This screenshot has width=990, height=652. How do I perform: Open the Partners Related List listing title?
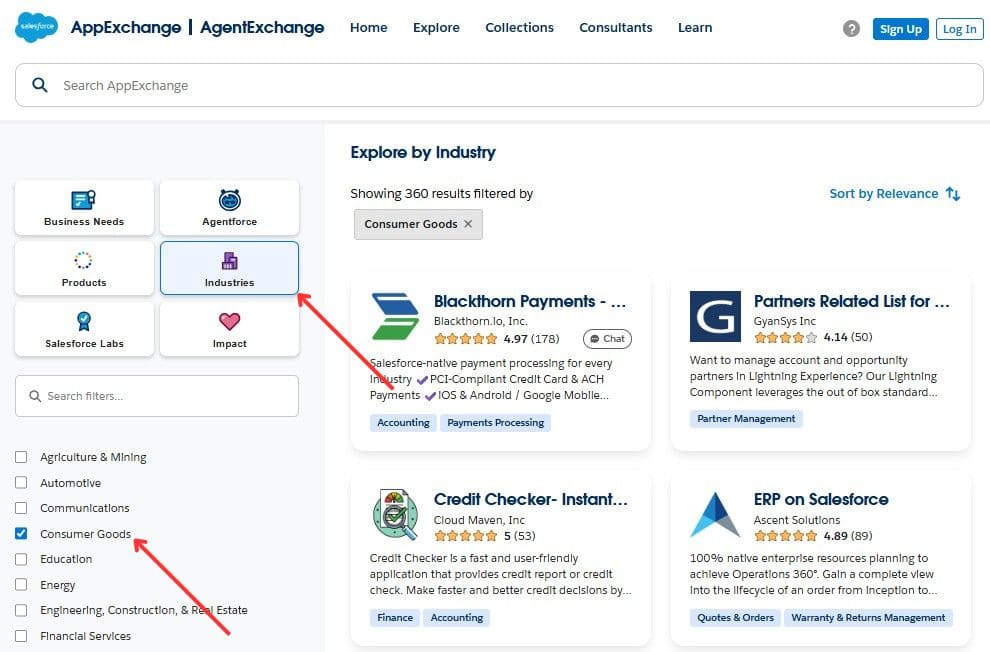click(851, 302)
